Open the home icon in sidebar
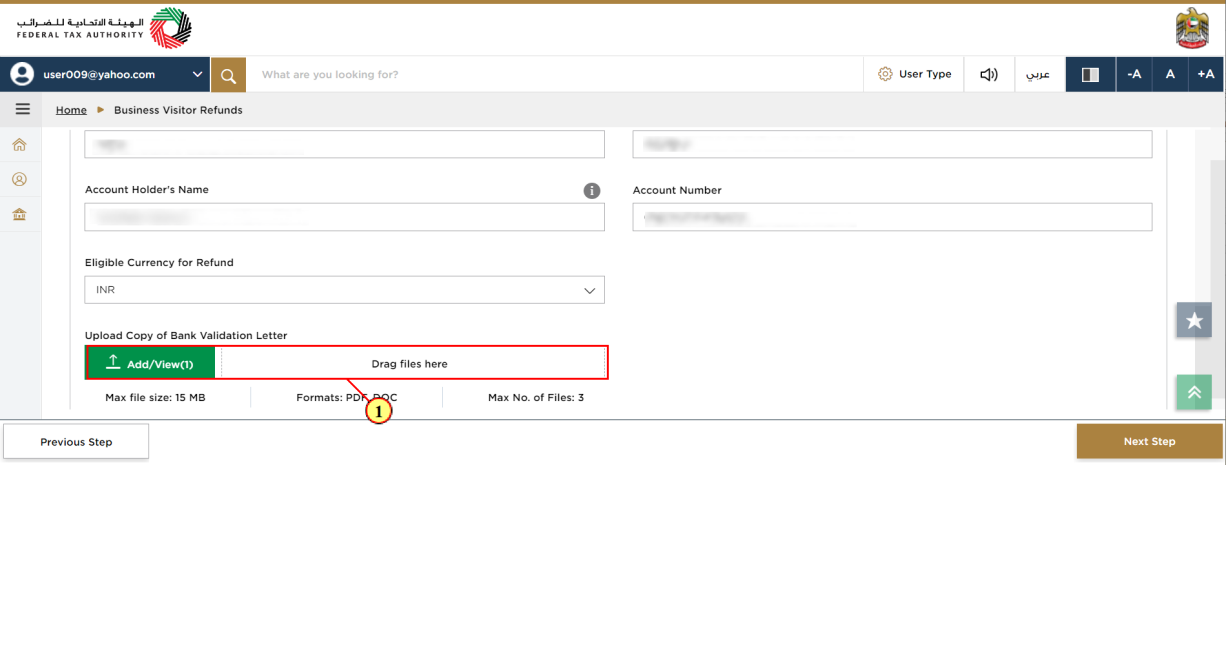The image size is (1226, 648). pos(19,145)
